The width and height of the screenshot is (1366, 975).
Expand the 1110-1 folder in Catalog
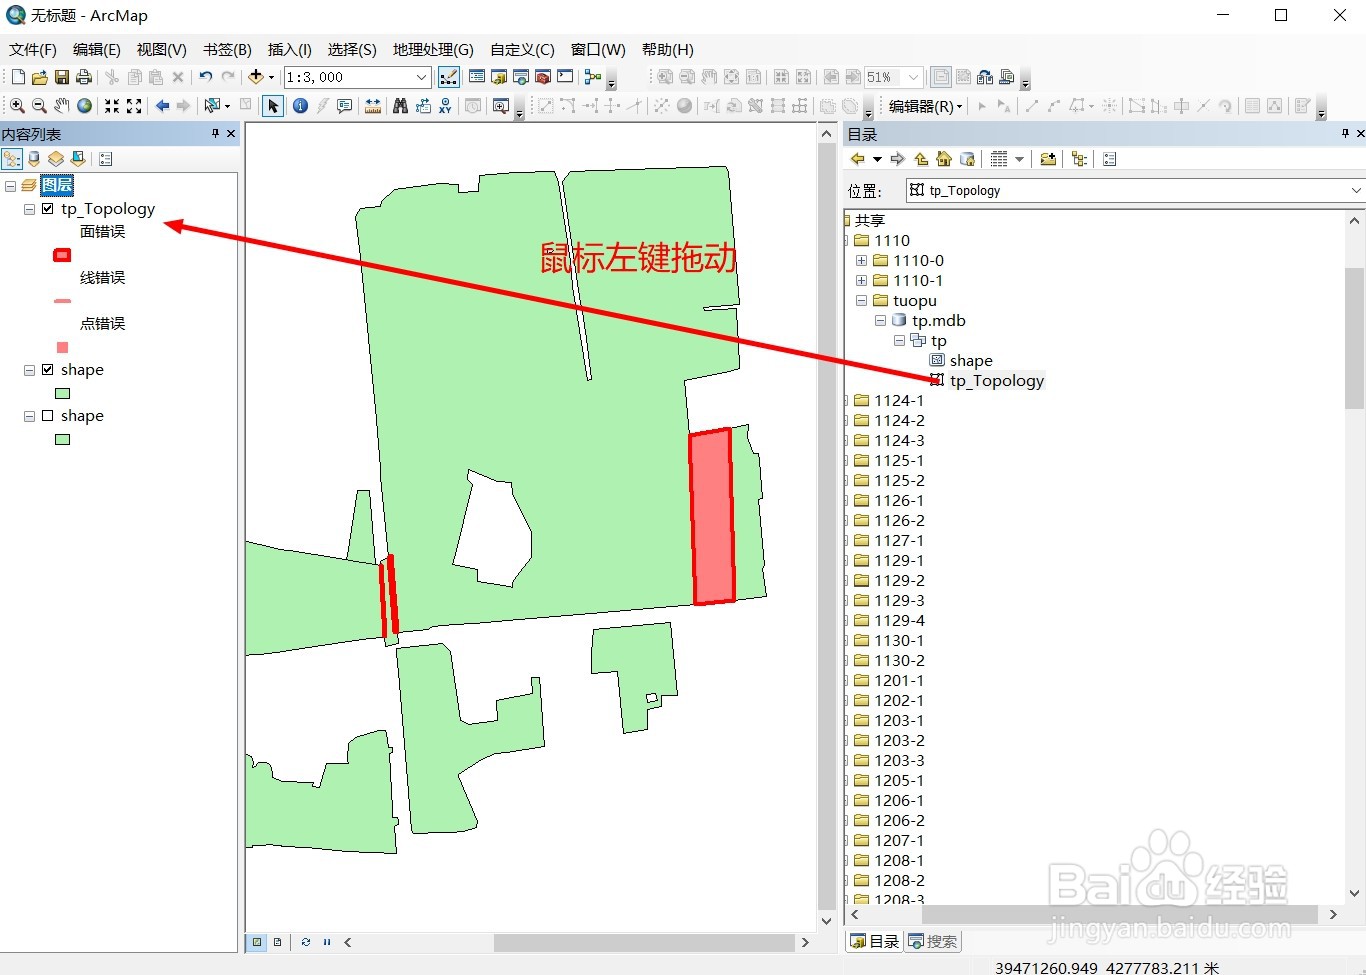click(x=861, y=280)
